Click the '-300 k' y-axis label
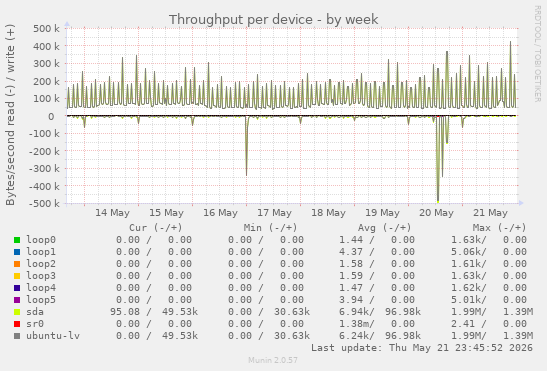 click(44, 169)
